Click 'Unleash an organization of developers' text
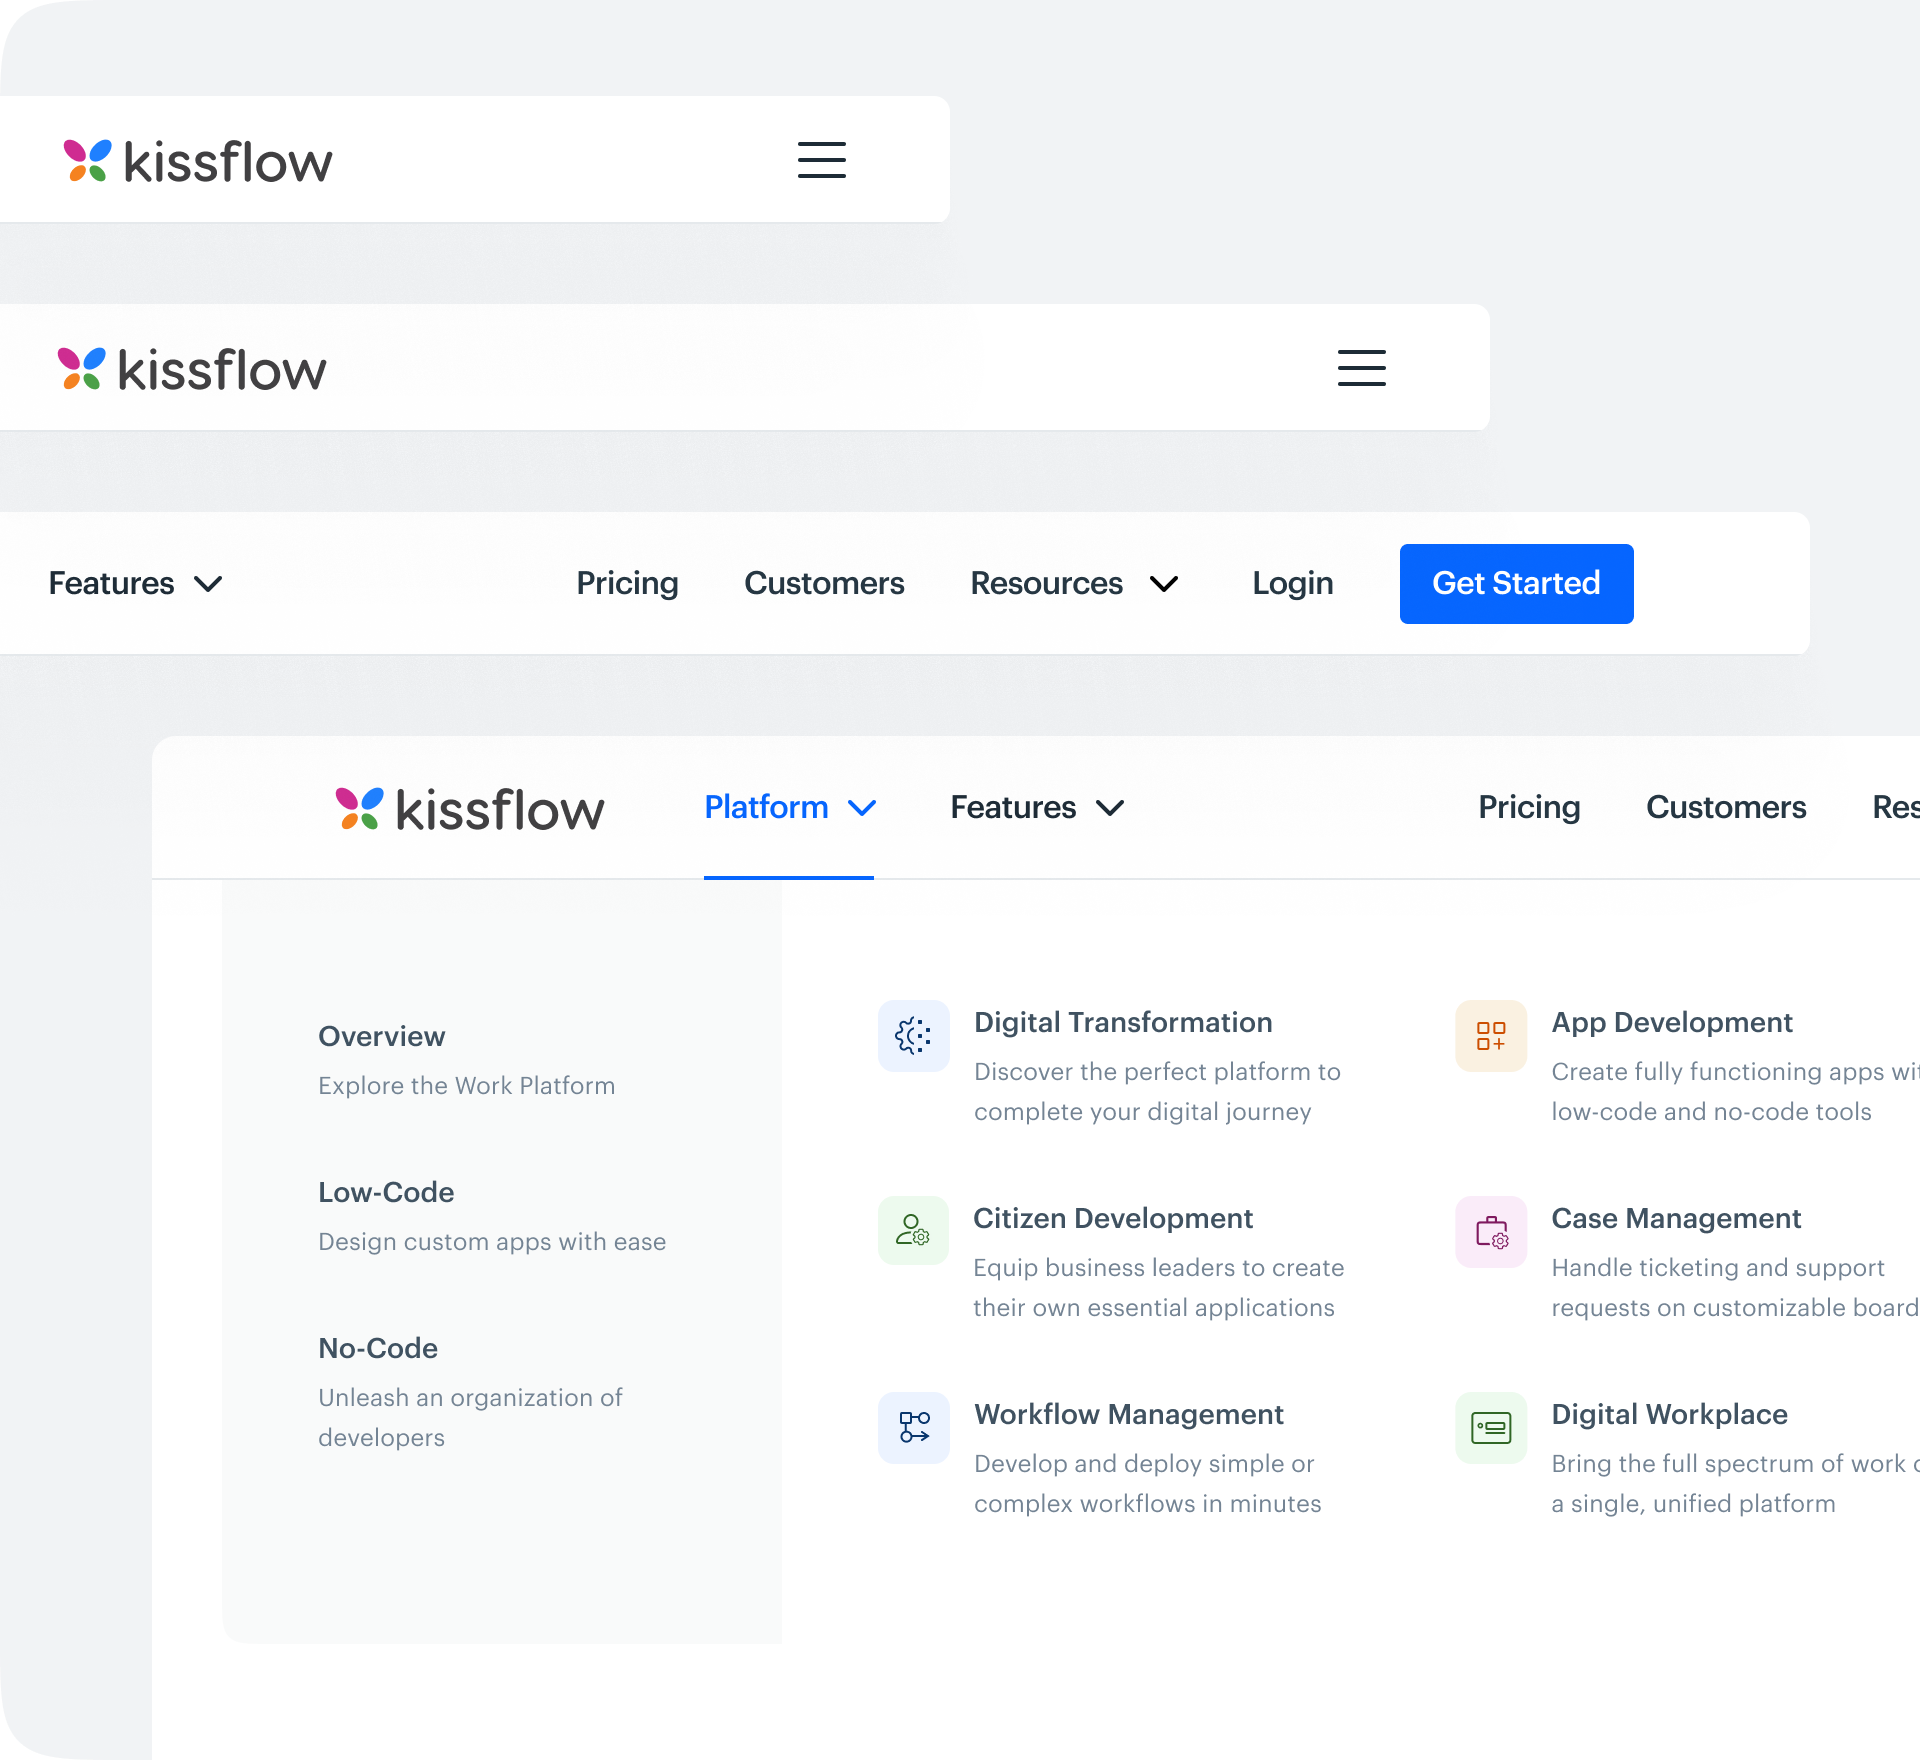1920x1760 pixels. coord(470,1418)
